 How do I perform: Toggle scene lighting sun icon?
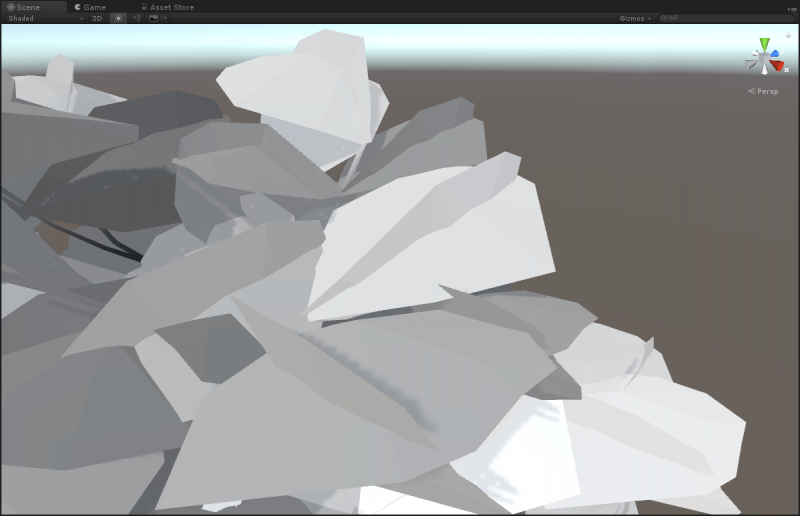click(x=118, y=18)
